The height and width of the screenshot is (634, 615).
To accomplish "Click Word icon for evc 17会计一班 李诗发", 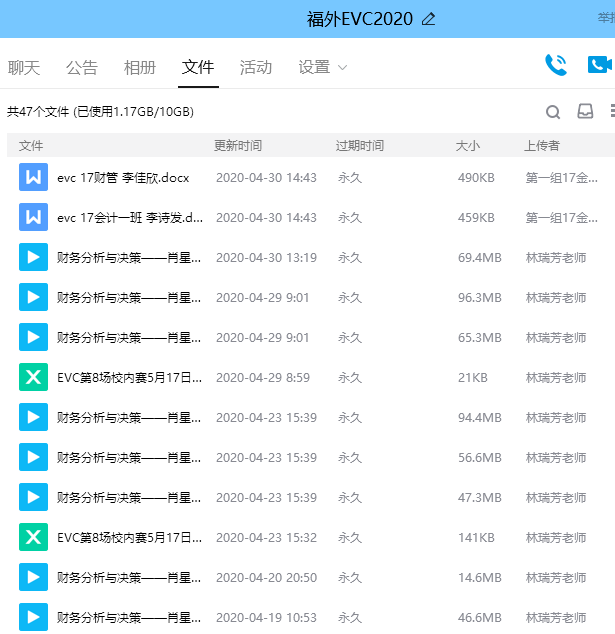I will pyautogui.click(x=34, y=217).
